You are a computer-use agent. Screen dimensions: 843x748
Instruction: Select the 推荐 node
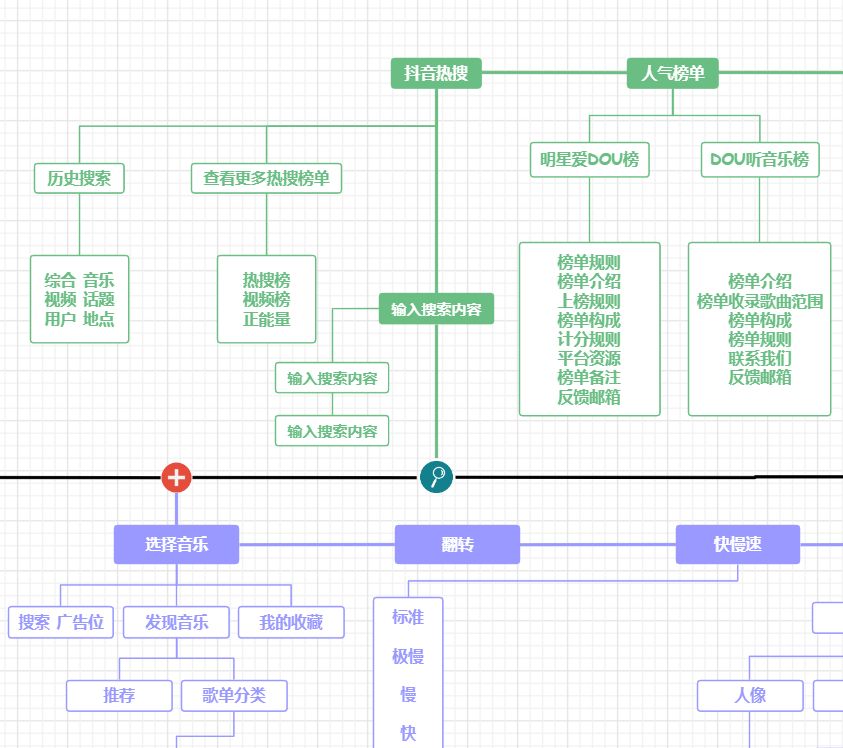(119, 695)
